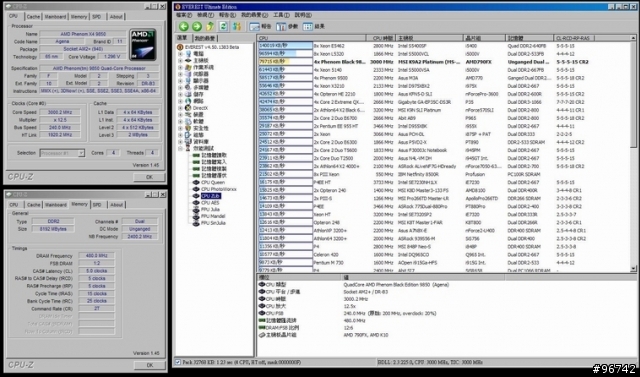Click the Refresh icon in EVEREST toolbar
640x377 pixels.
click(223, 26)
